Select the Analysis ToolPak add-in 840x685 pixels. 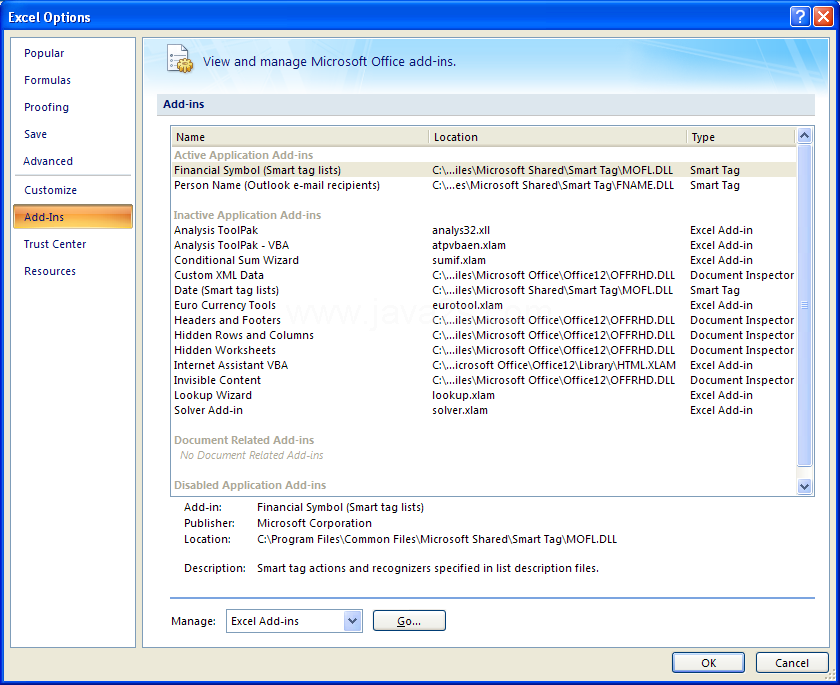484,230
